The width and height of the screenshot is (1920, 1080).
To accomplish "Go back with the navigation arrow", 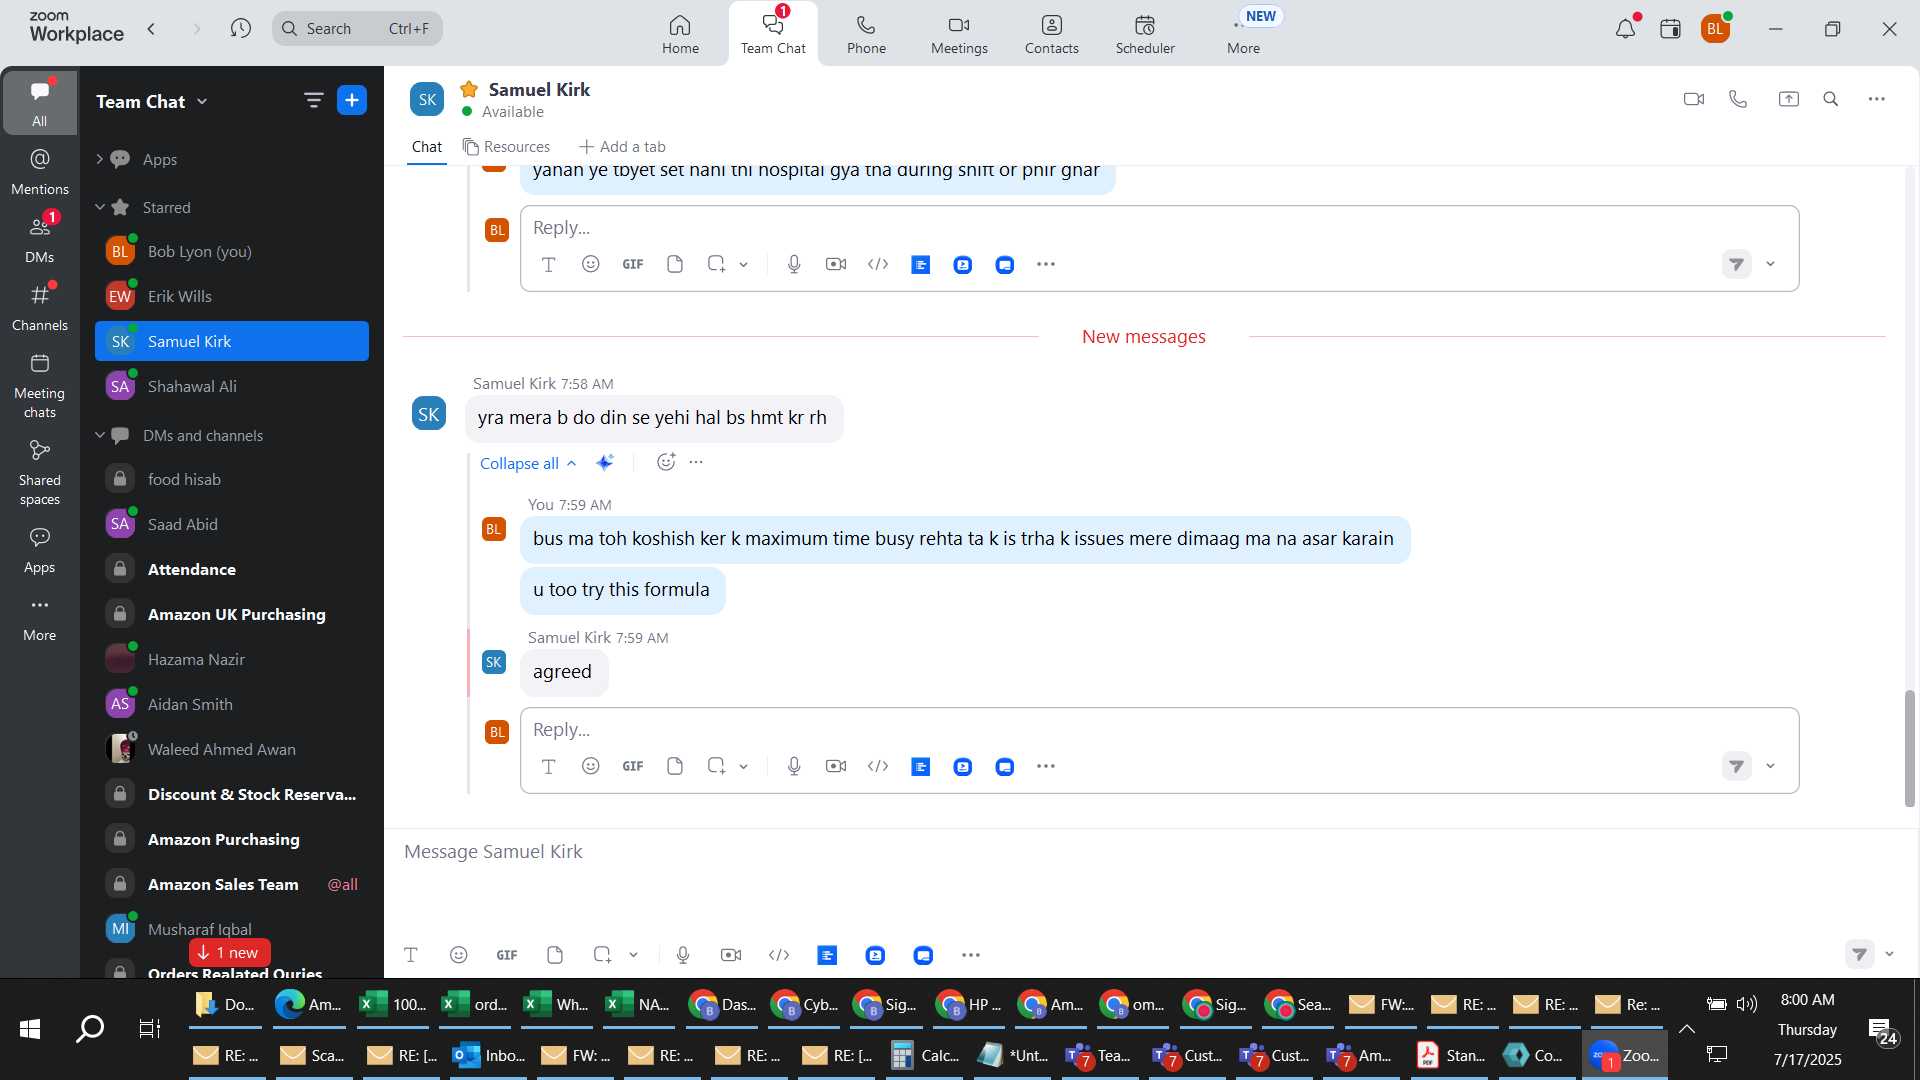I will point(151,28).
